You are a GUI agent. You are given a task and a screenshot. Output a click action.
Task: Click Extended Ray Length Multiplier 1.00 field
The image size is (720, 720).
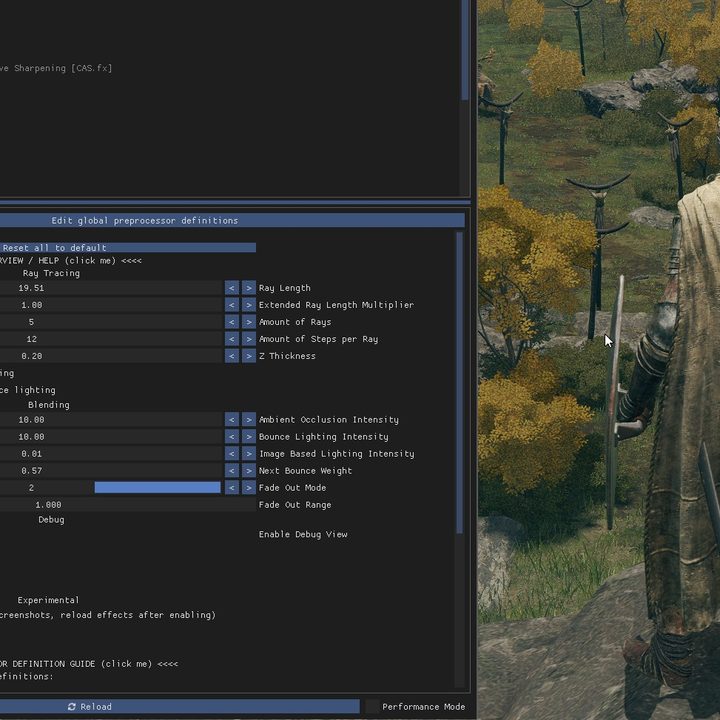coord(111,305)
